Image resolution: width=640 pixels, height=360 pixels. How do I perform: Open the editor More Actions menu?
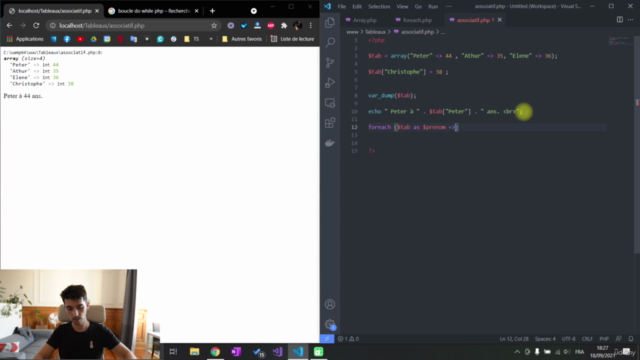click(x=631, y=20)
